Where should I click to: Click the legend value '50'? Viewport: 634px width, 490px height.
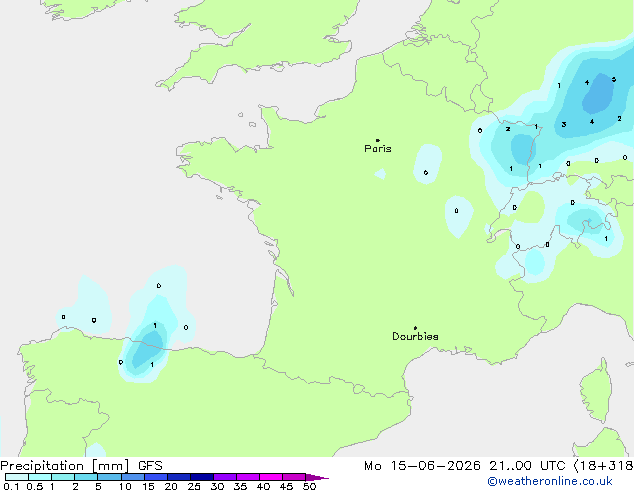click(309, 486)
